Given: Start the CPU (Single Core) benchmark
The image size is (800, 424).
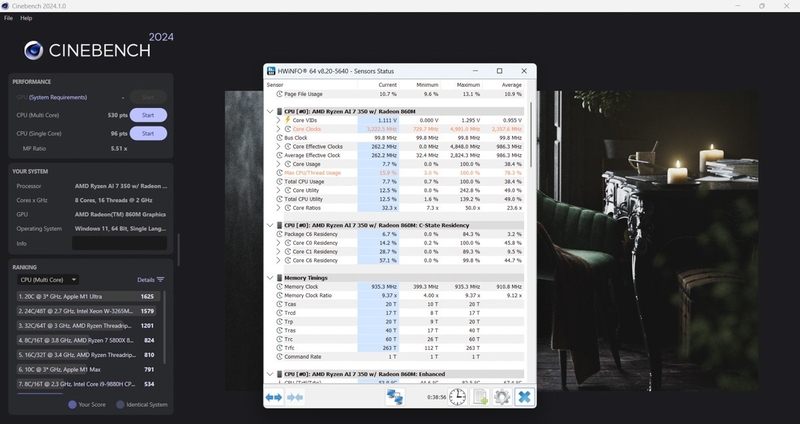Looking at the screenshot, I should point(148,133).
